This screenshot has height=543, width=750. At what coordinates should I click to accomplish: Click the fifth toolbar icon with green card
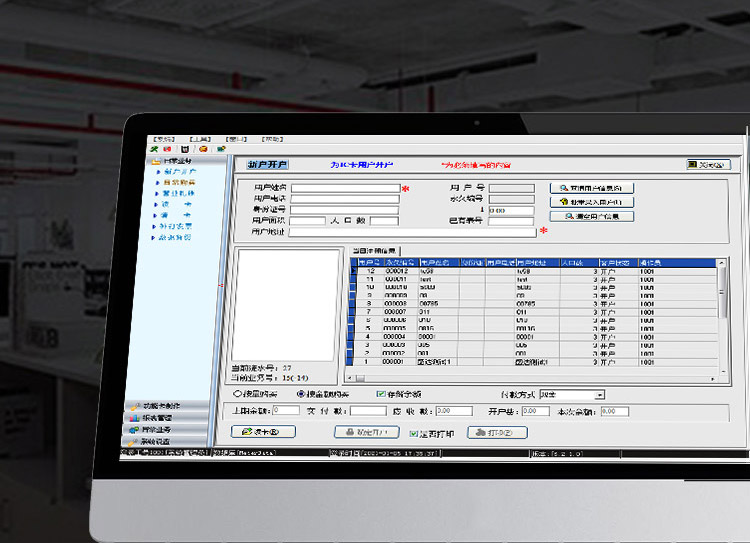[220, 149]
